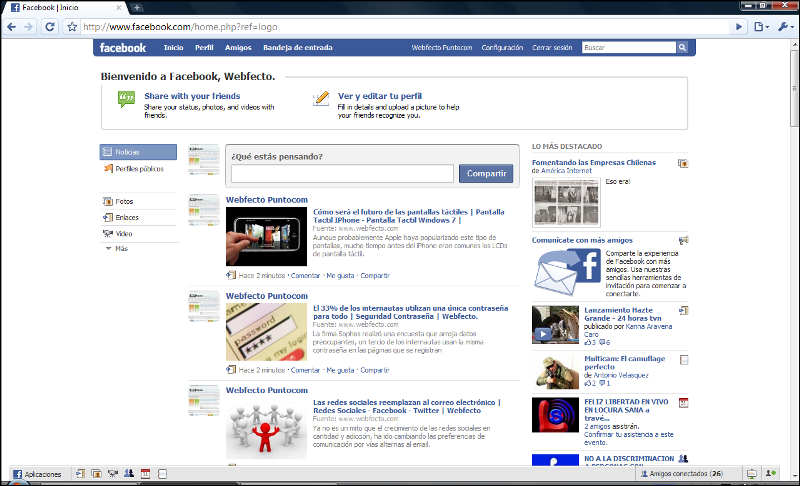Image resolution: width=800 pixels, height=486 pixels.
Task: Click calendar icon beside FELIZ LIBERTAD event
Action: (x=684, y=403)
